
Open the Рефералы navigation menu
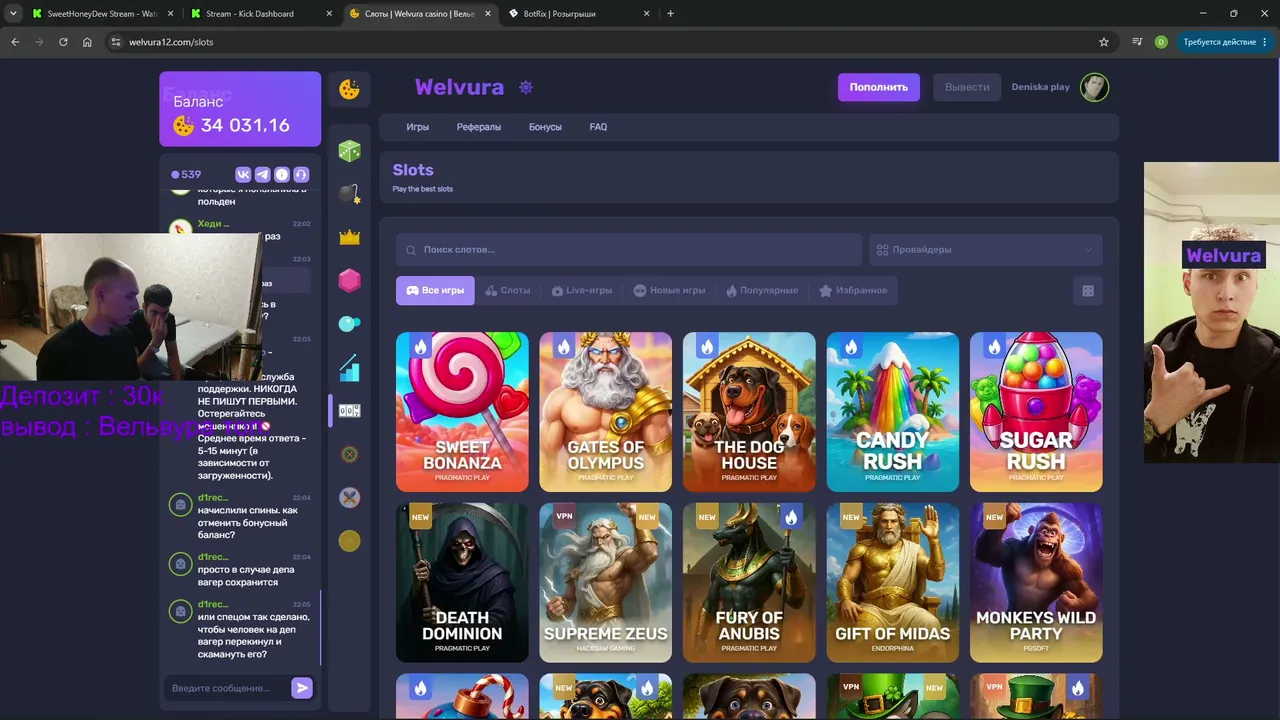click(x=479, y=127)
